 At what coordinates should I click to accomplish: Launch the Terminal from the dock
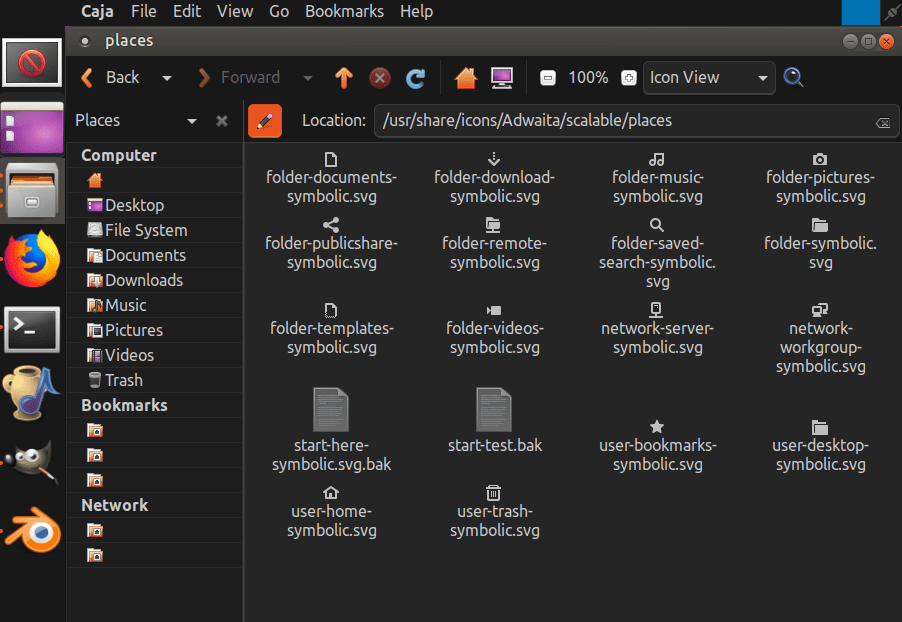click(32, 330)
